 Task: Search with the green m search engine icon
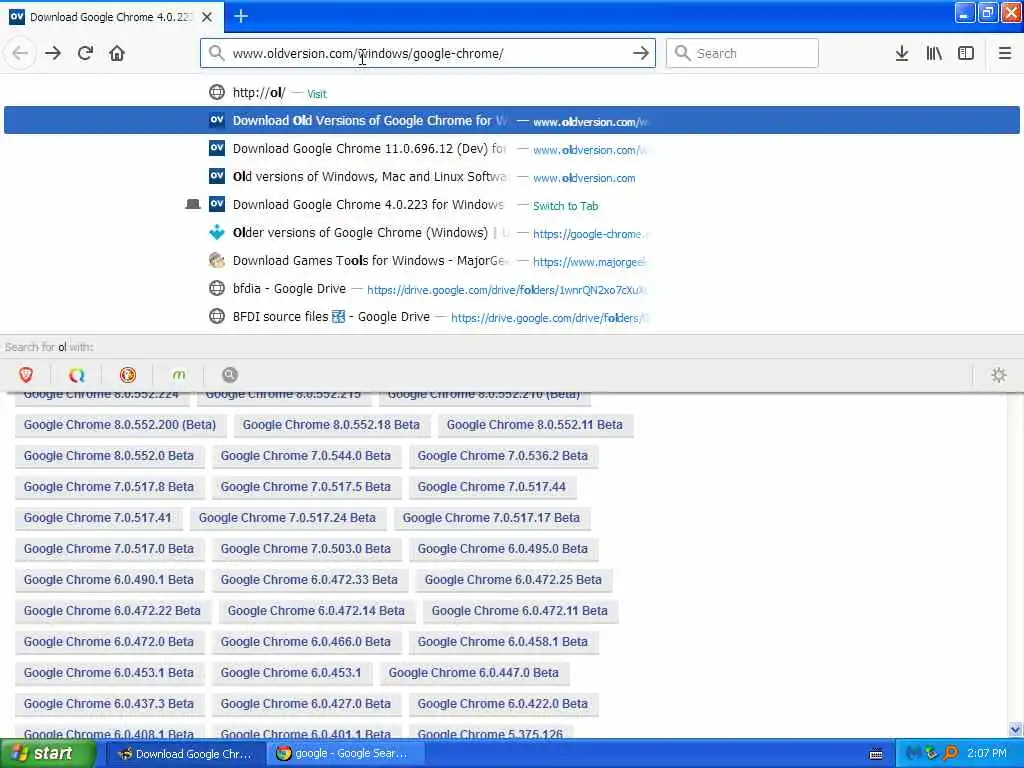pyautogui.click(x=179, y=375)
